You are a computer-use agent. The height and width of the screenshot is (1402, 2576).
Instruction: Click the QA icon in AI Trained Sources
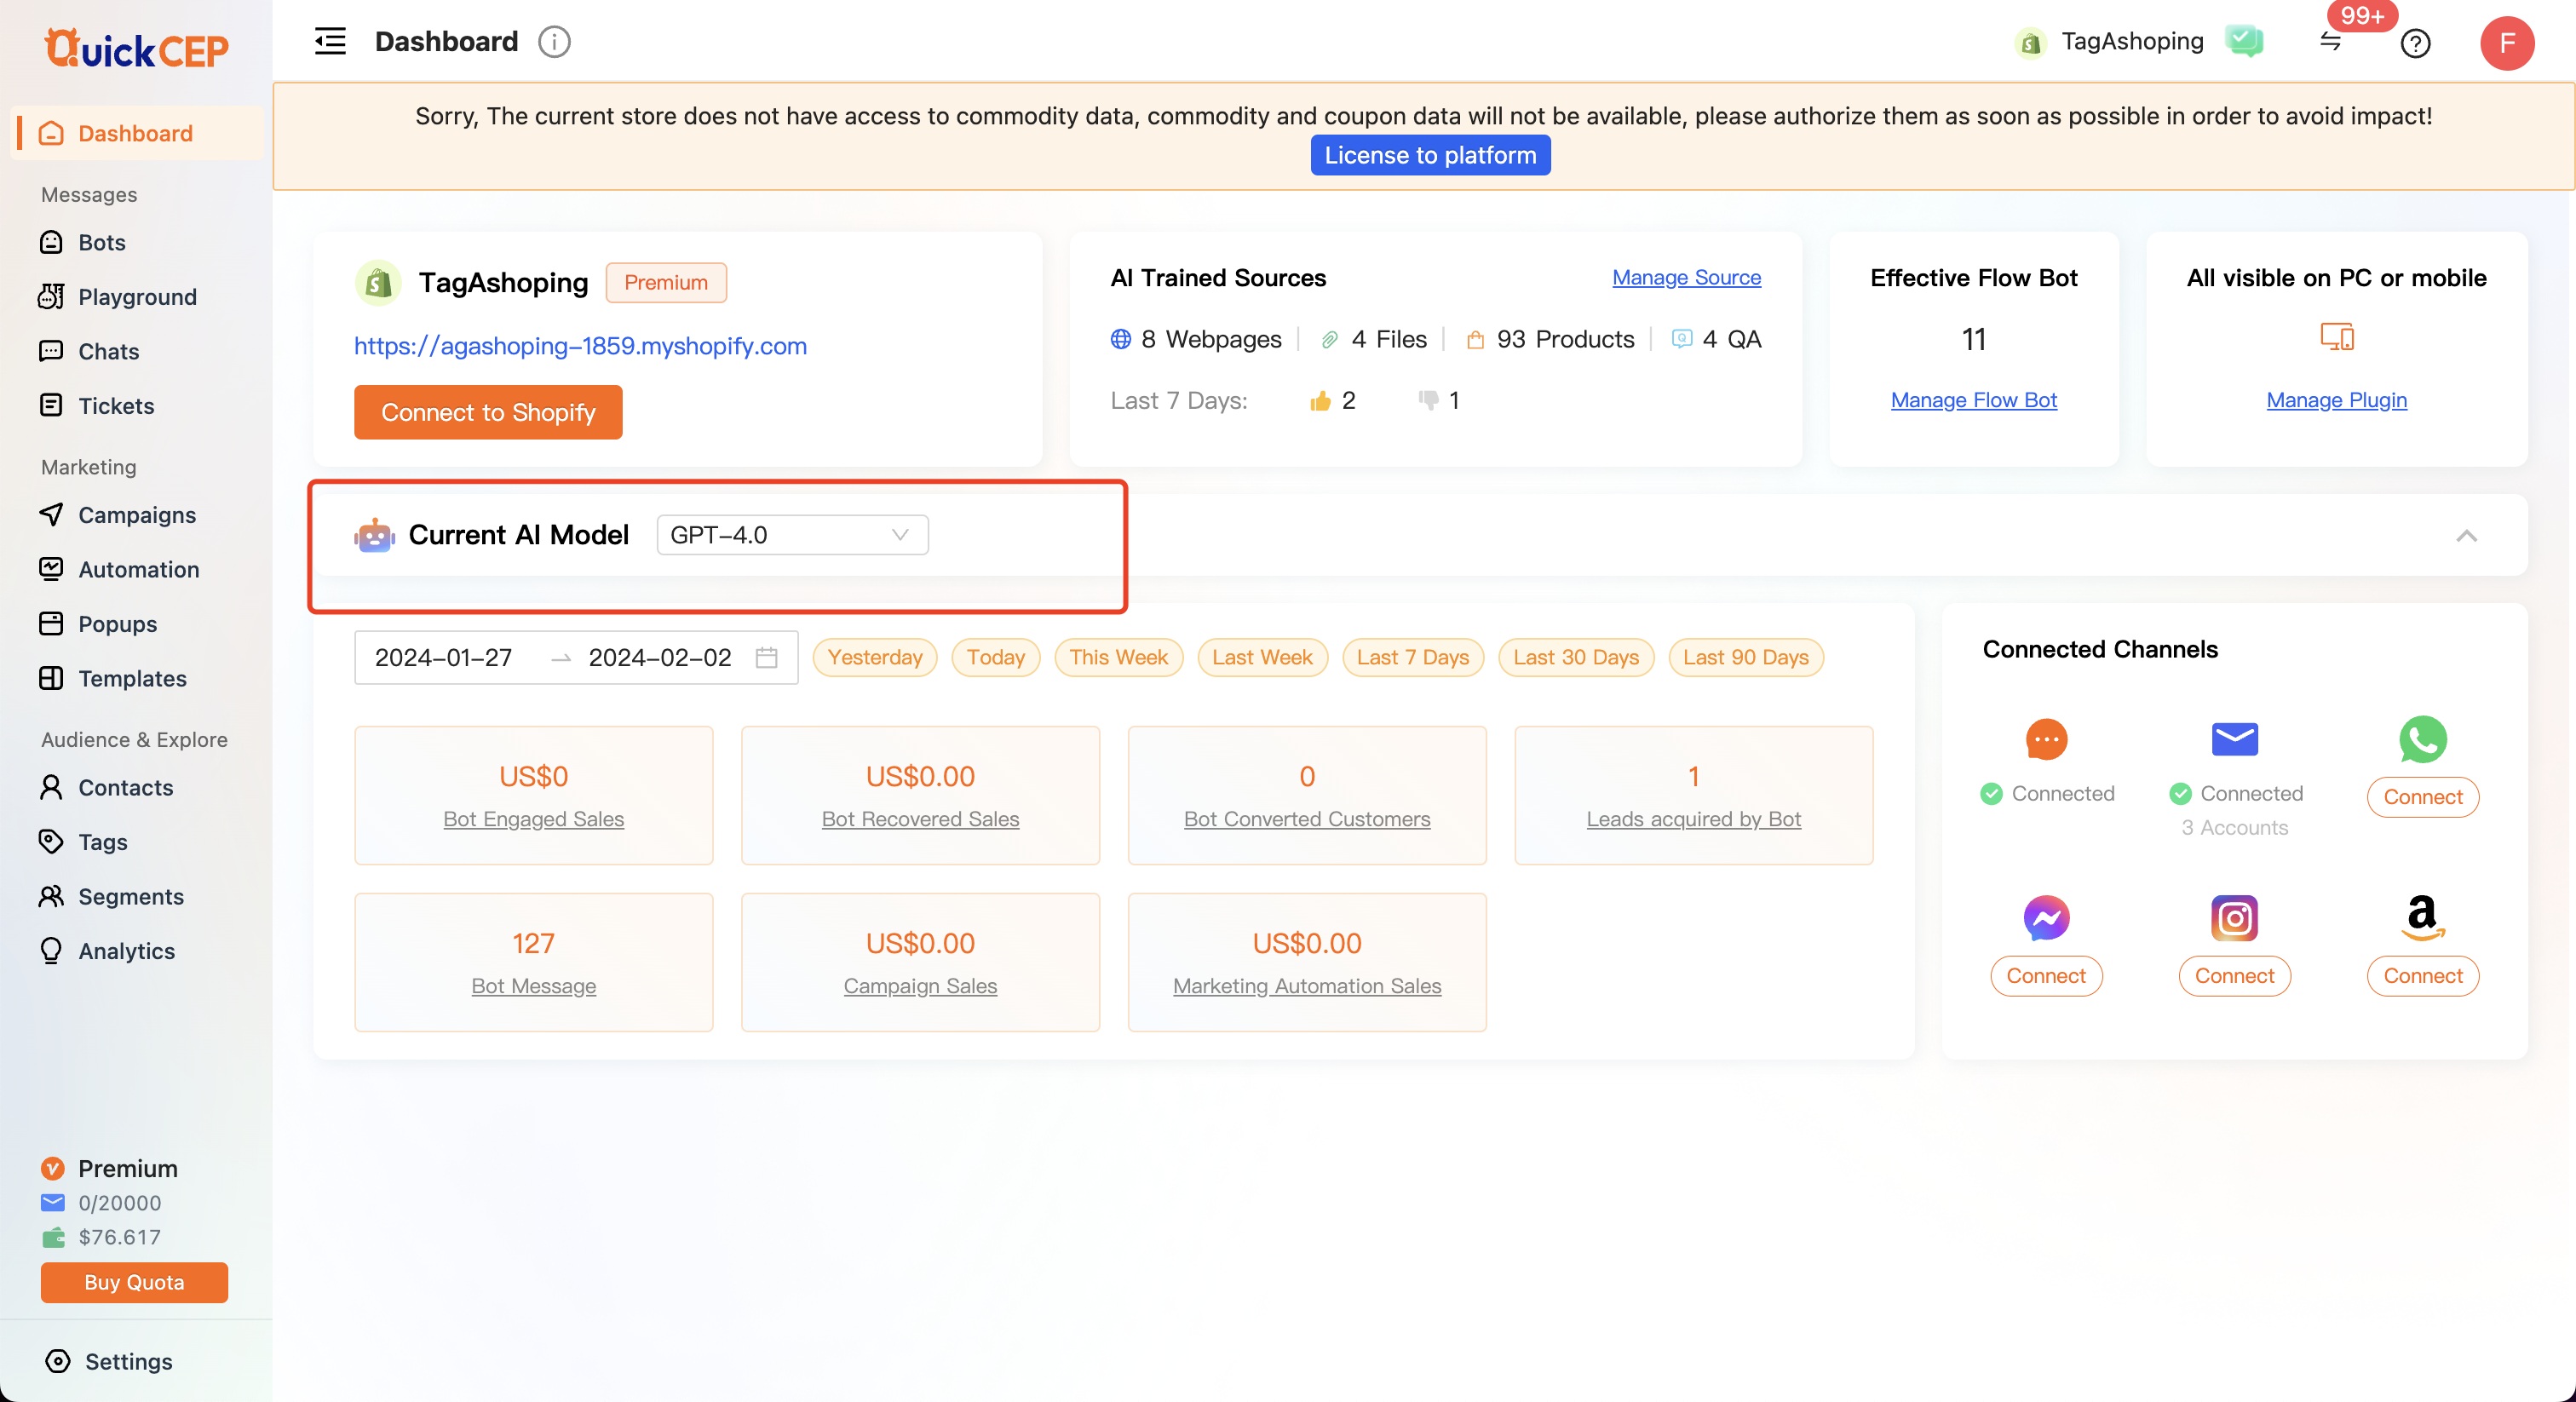pos(1682,339)
